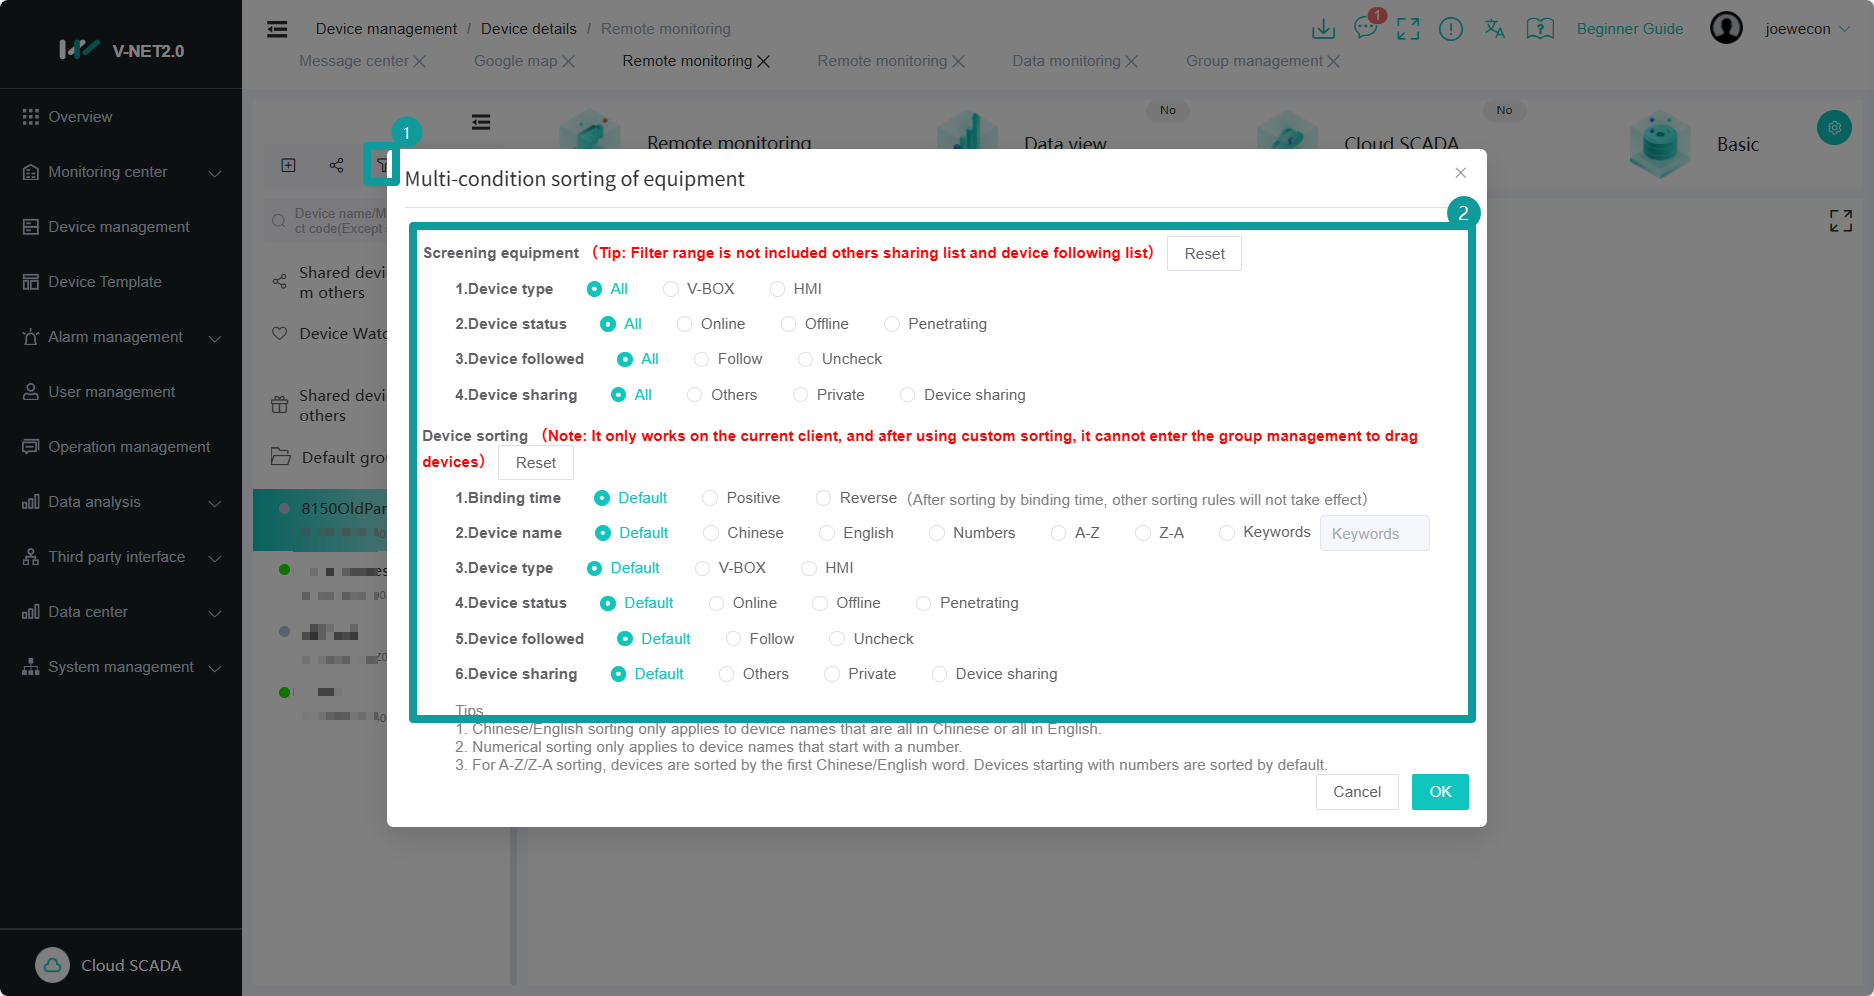The height and width of the screenshot is (996, 1874).
Task: Open the language translation icon
Action: click(1495, 29)
